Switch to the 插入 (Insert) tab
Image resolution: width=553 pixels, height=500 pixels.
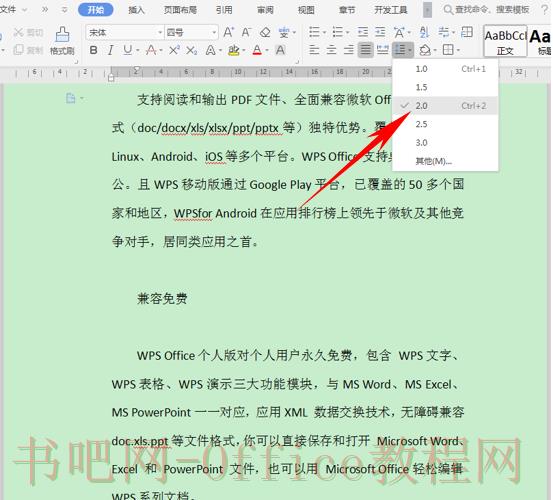(x=136, y=10)
